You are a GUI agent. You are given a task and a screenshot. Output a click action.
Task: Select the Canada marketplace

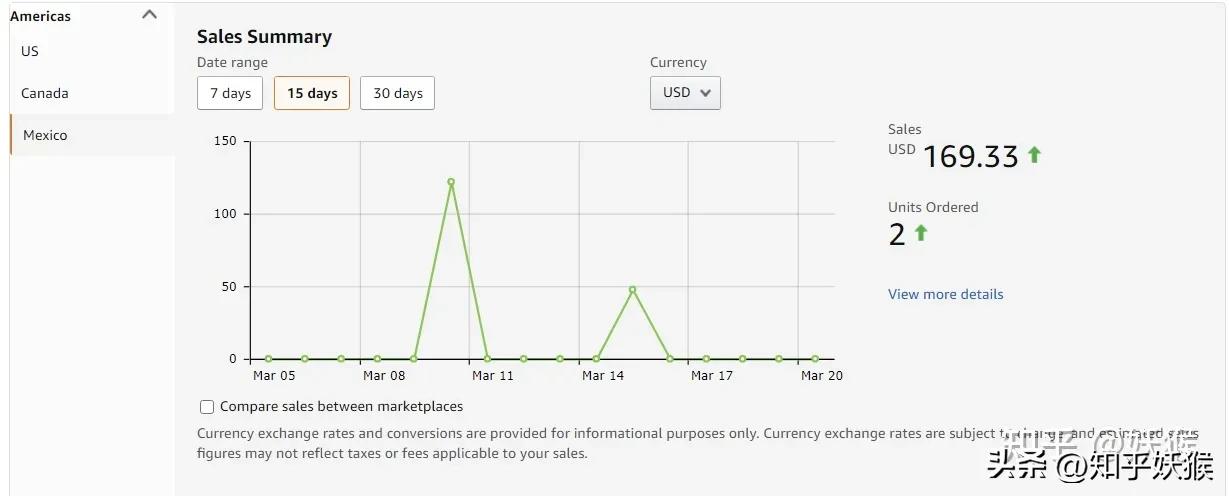point(45,93)
